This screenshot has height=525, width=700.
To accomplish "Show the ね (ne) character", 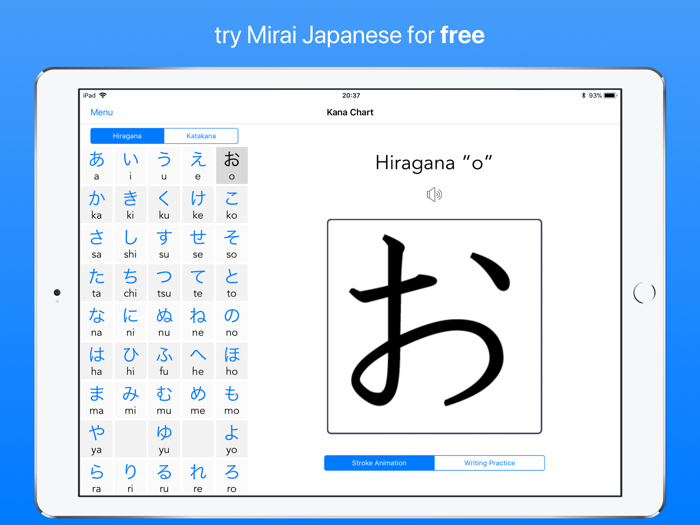I will click(x=198, y=322).
